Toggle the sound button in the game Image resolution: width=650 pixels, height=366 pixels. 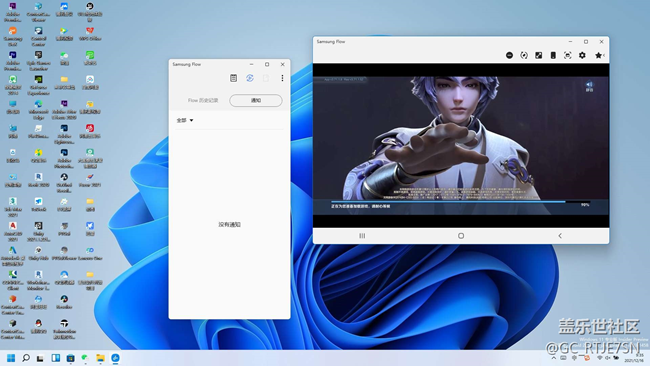point(589,86)
